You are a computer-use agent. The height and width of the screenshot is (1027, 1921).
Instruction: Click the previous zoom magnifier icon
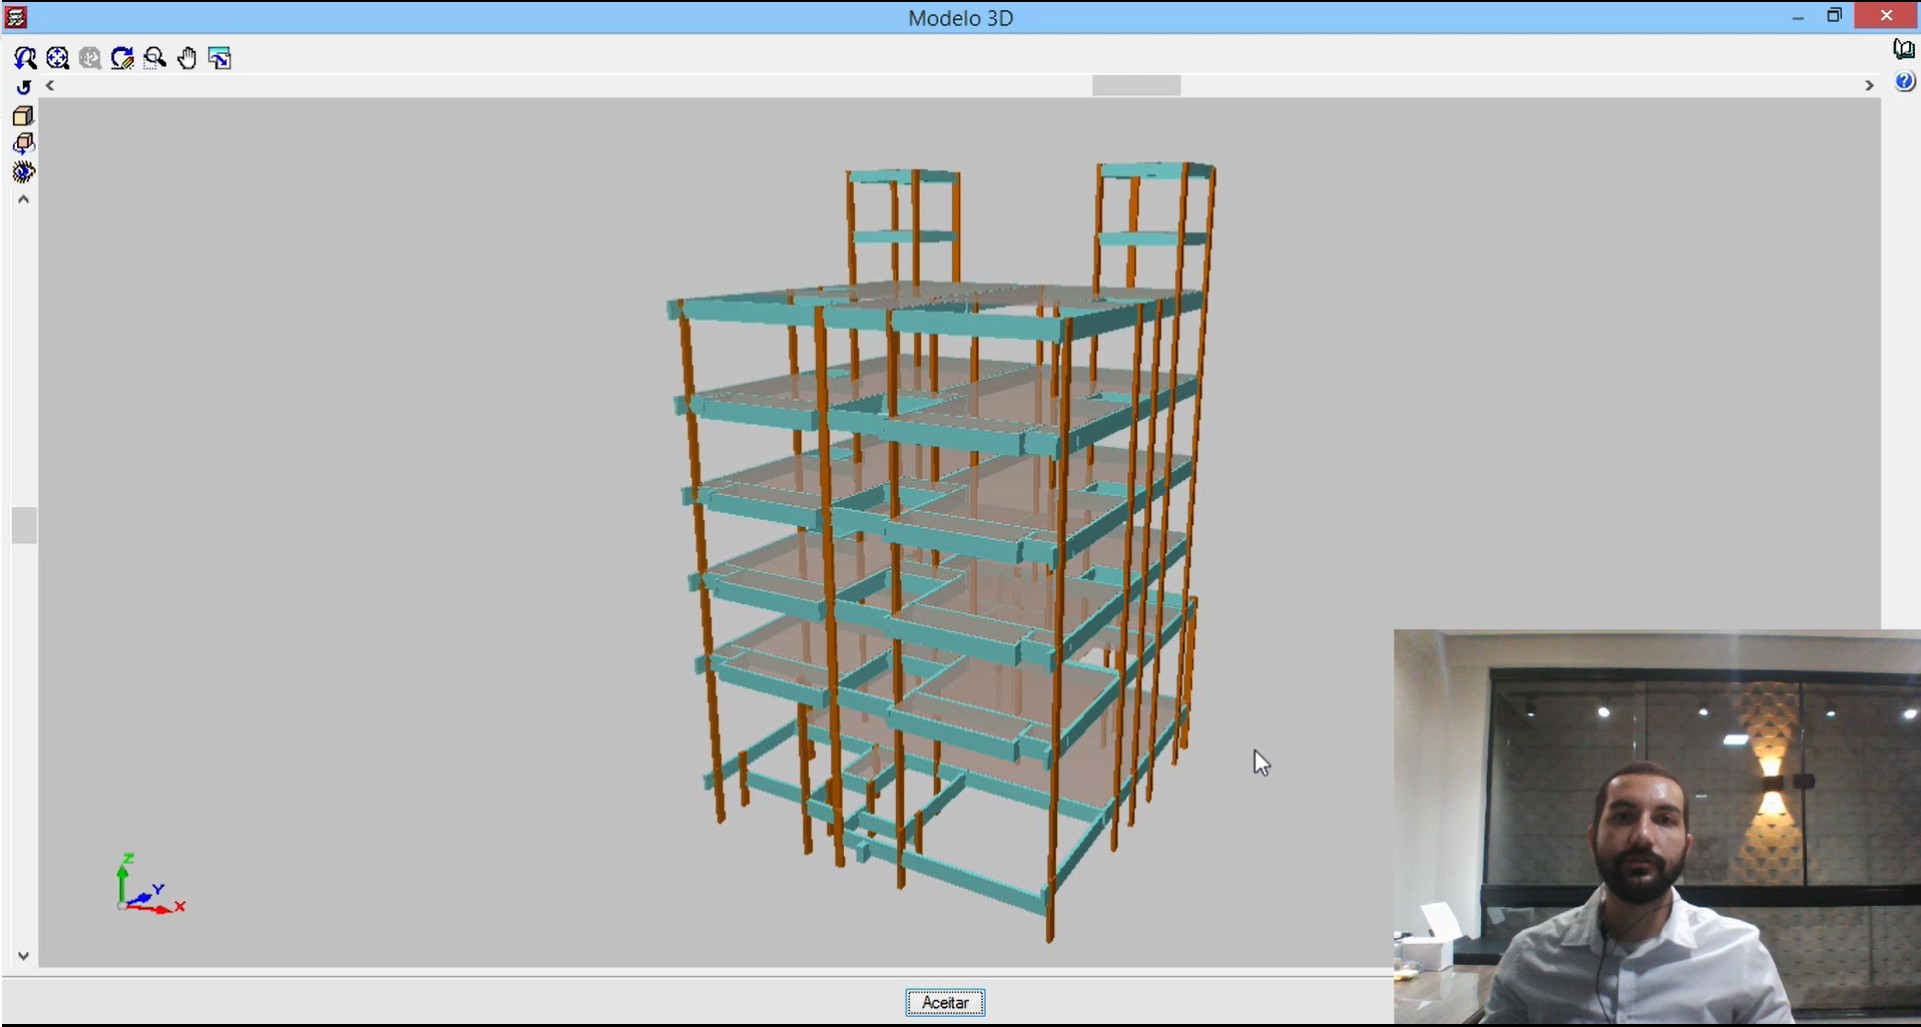[x=25, y=58]
